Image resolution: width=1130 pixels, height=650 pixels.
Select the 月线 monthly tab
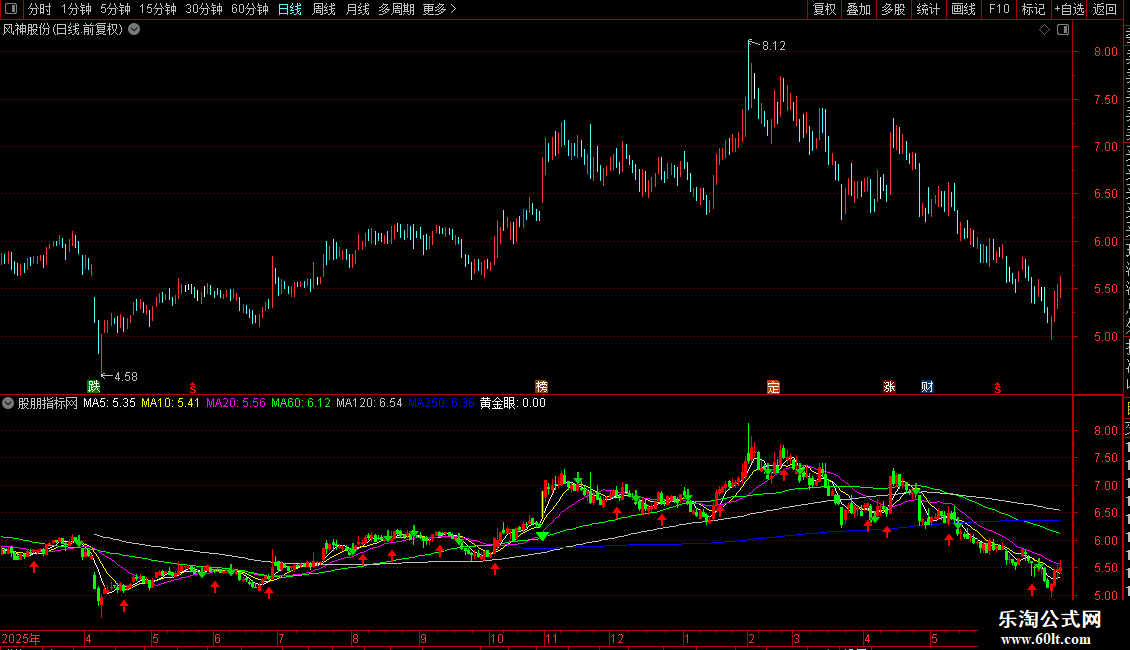(357, 9)
